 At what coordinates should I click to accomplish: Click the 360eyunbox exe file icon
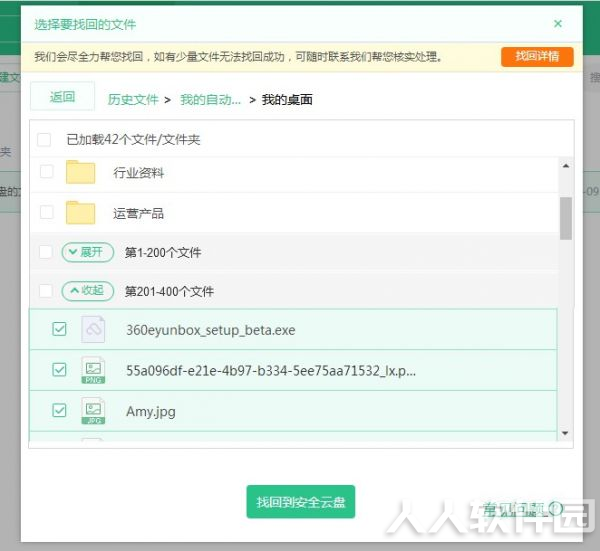click(93, 329)
